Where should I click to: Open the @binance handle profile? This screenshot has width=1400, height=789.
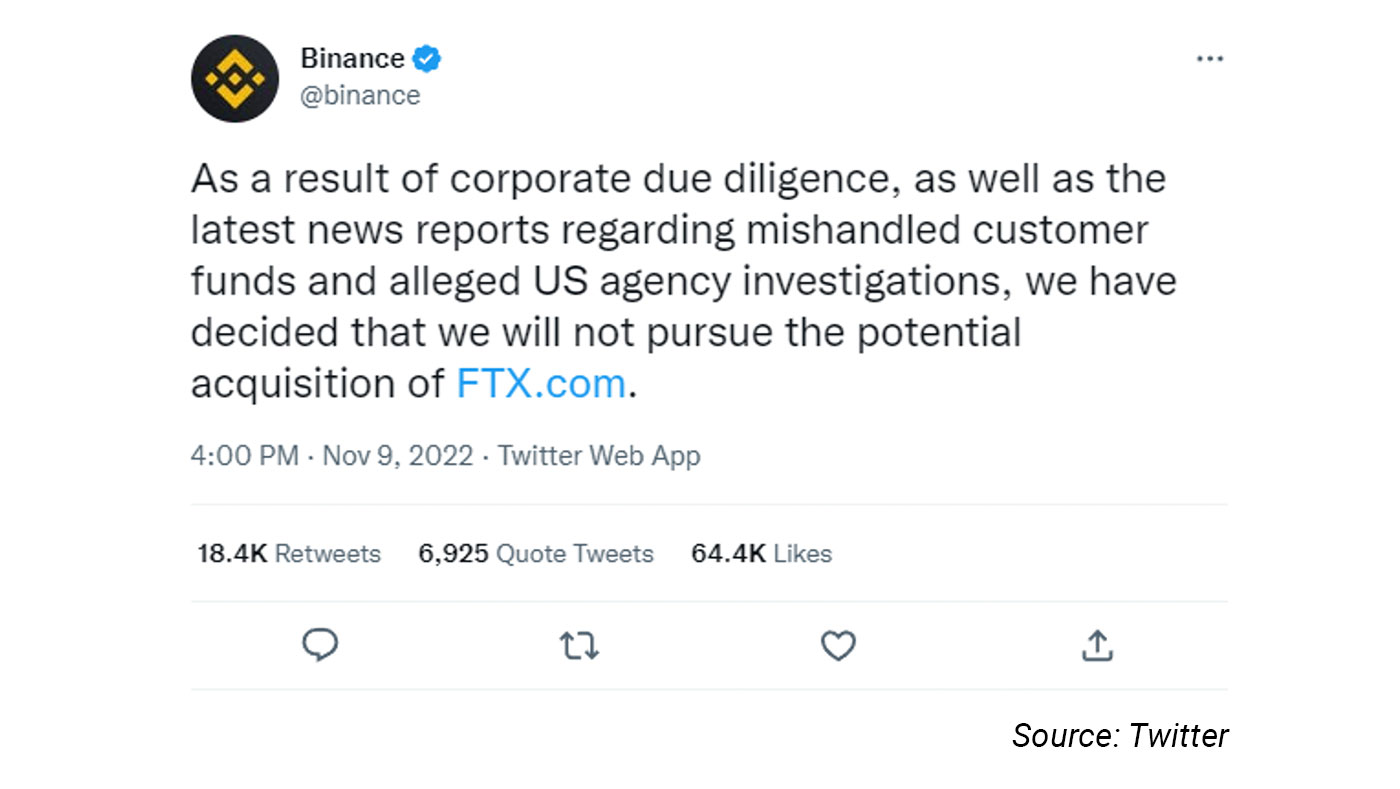coord(360,95)
